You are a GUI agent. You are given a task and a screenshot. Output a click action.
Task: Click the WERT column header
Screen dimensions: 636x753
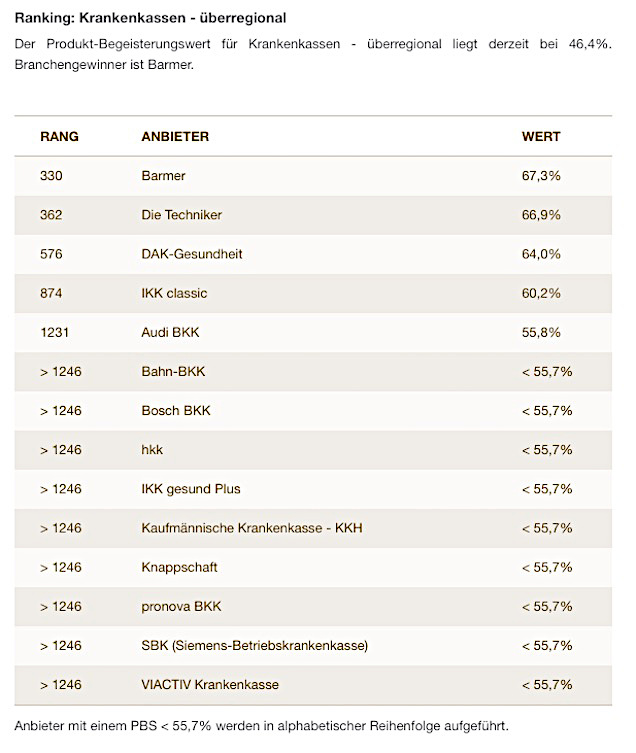[541, 136]
